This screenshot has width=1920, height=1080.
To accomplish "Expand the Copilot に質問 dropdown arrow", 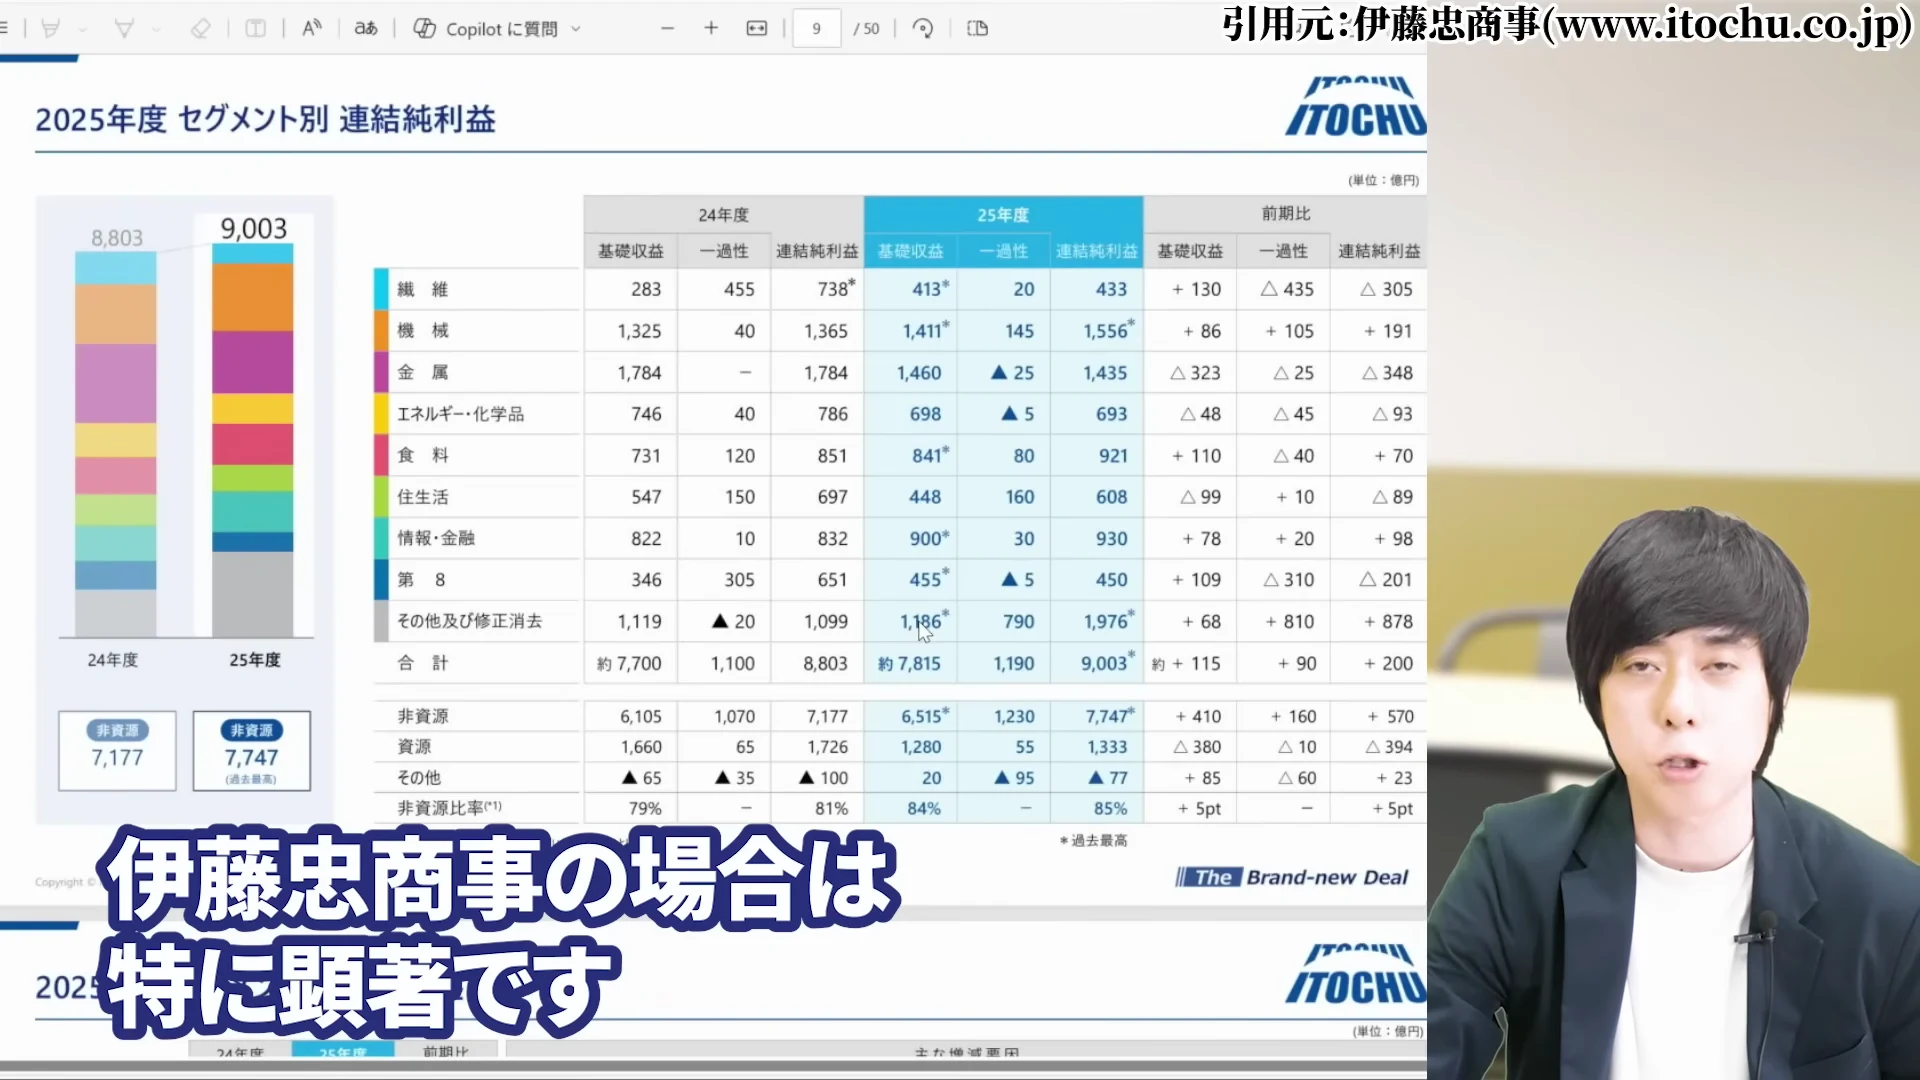I will pos(576,29).
